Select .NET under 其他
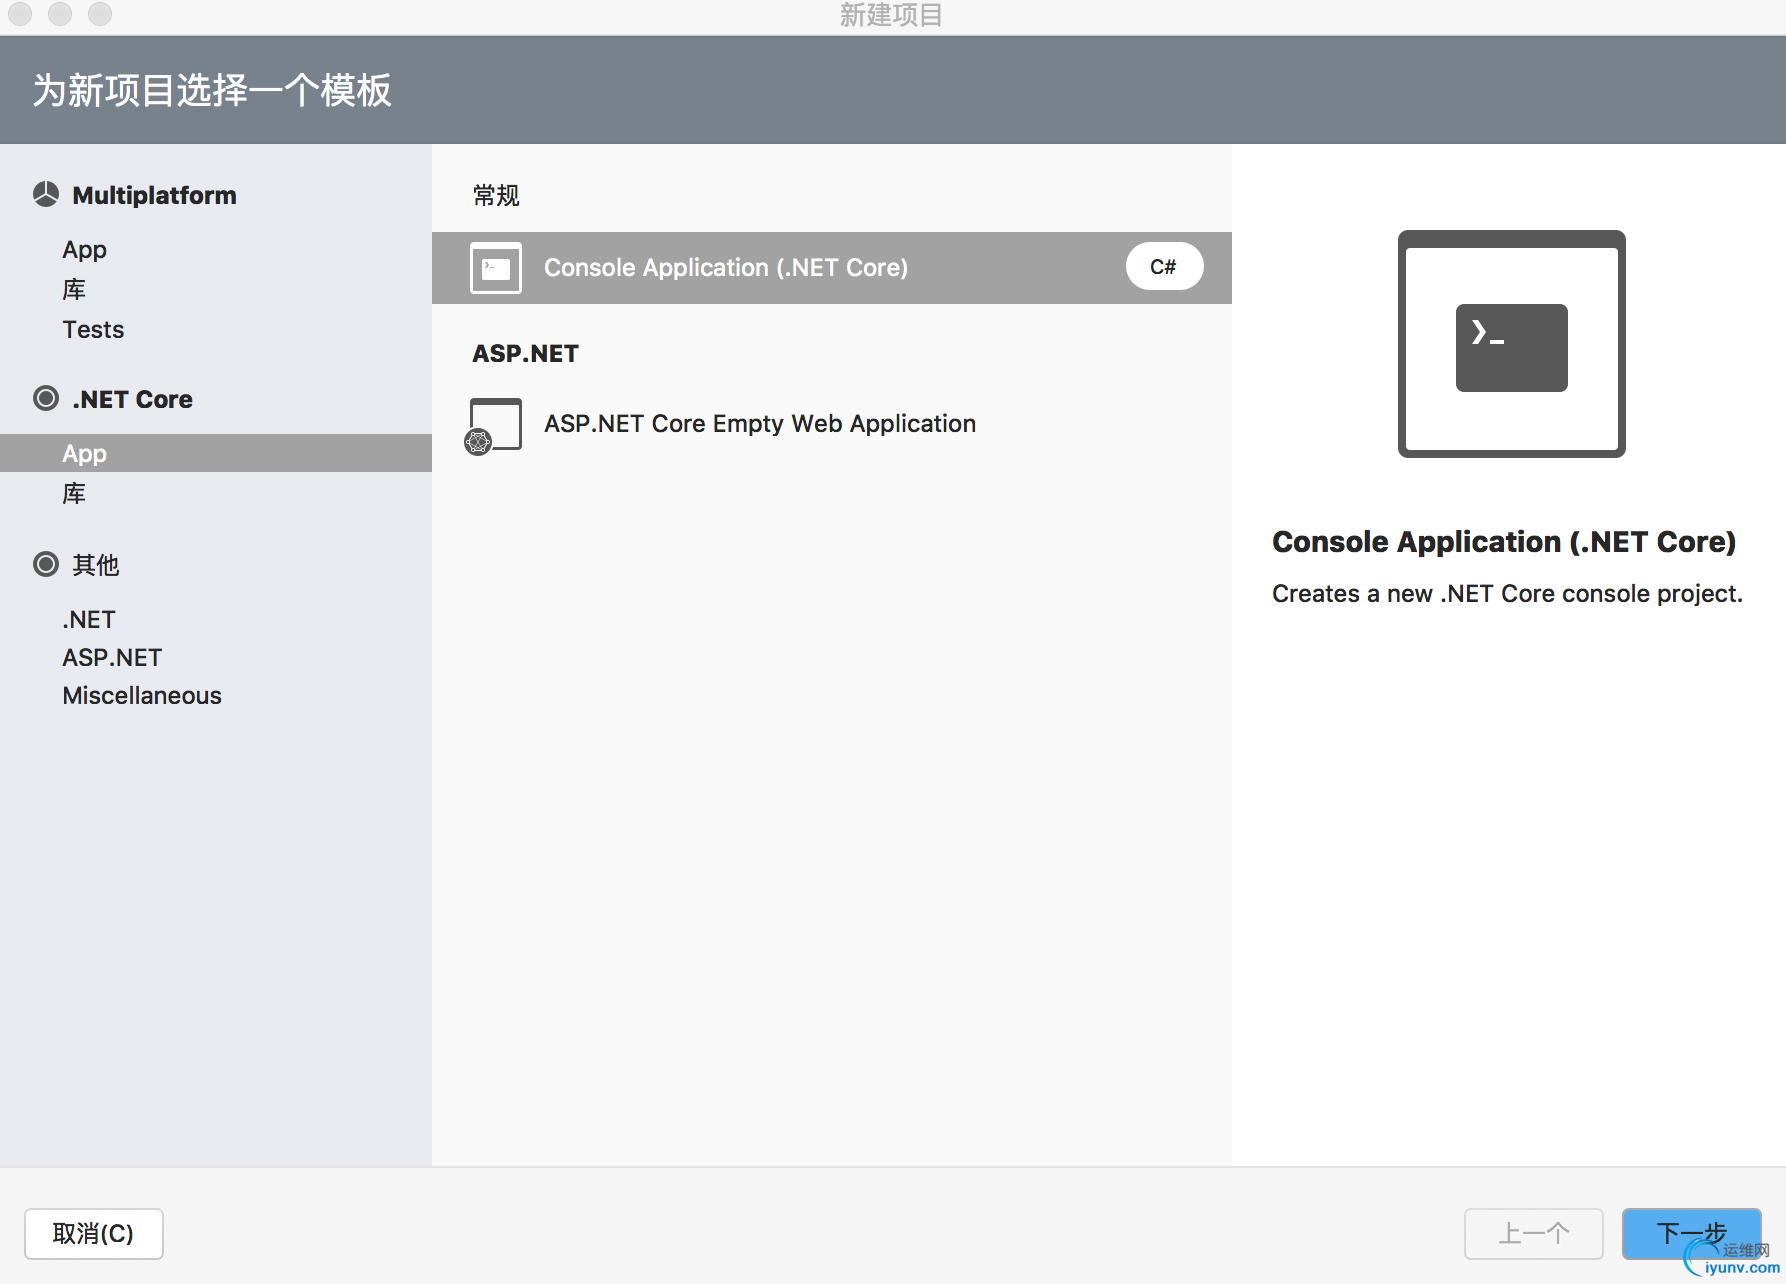1786x1284 pixels. [x=89, y=620]
